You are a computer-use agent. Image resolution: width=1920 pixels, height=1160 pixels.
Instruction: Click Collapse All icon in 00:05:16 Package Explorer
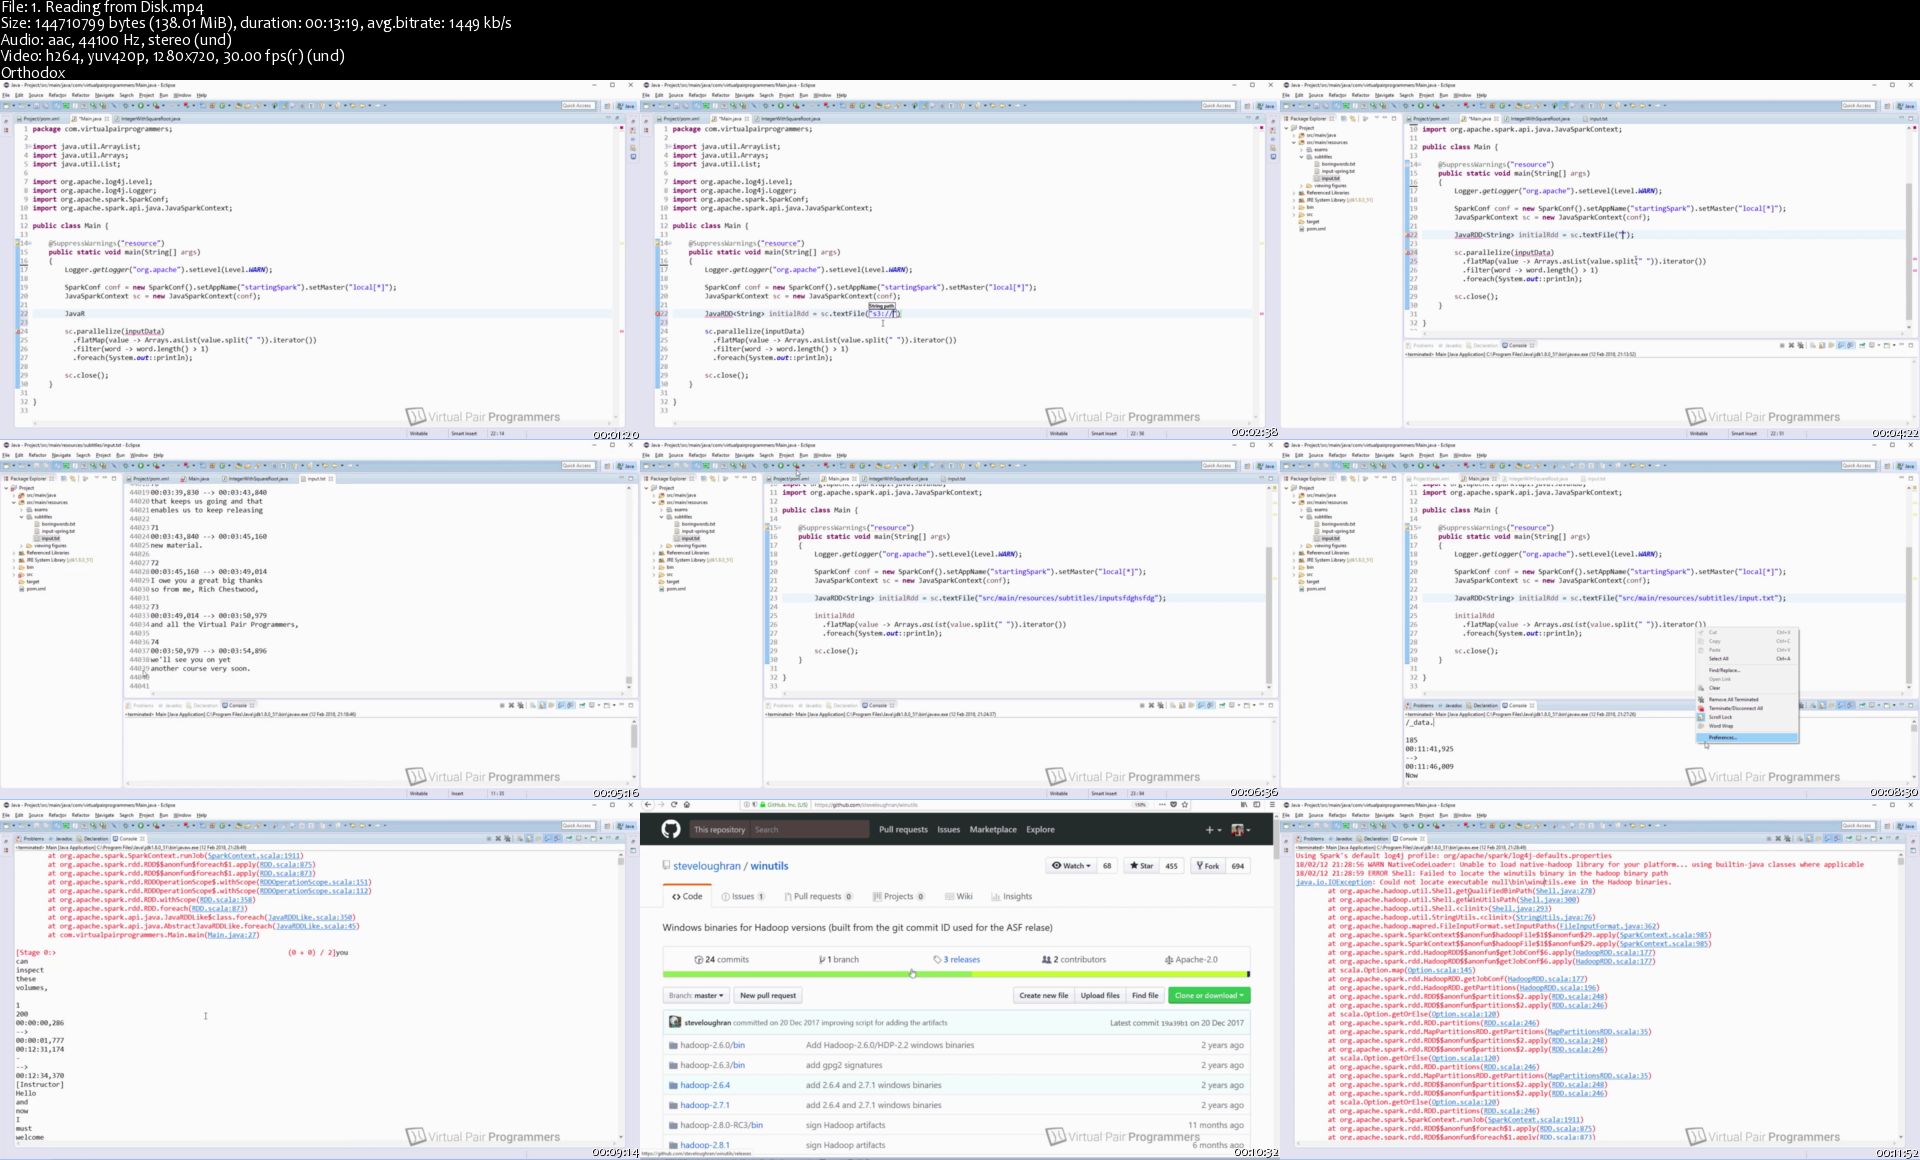[x=63, y=478]
